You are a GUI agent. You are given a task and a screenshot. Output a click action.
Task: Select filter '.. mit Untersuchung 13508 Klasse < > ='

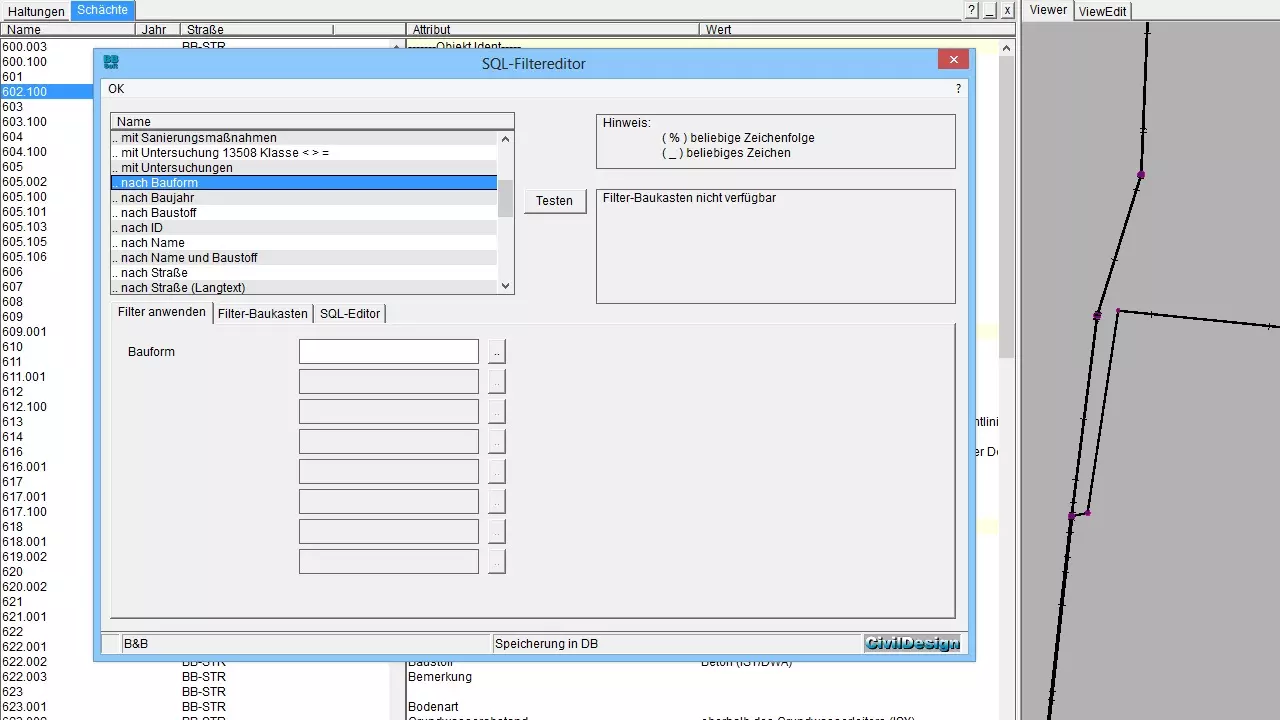pos(304,153)
